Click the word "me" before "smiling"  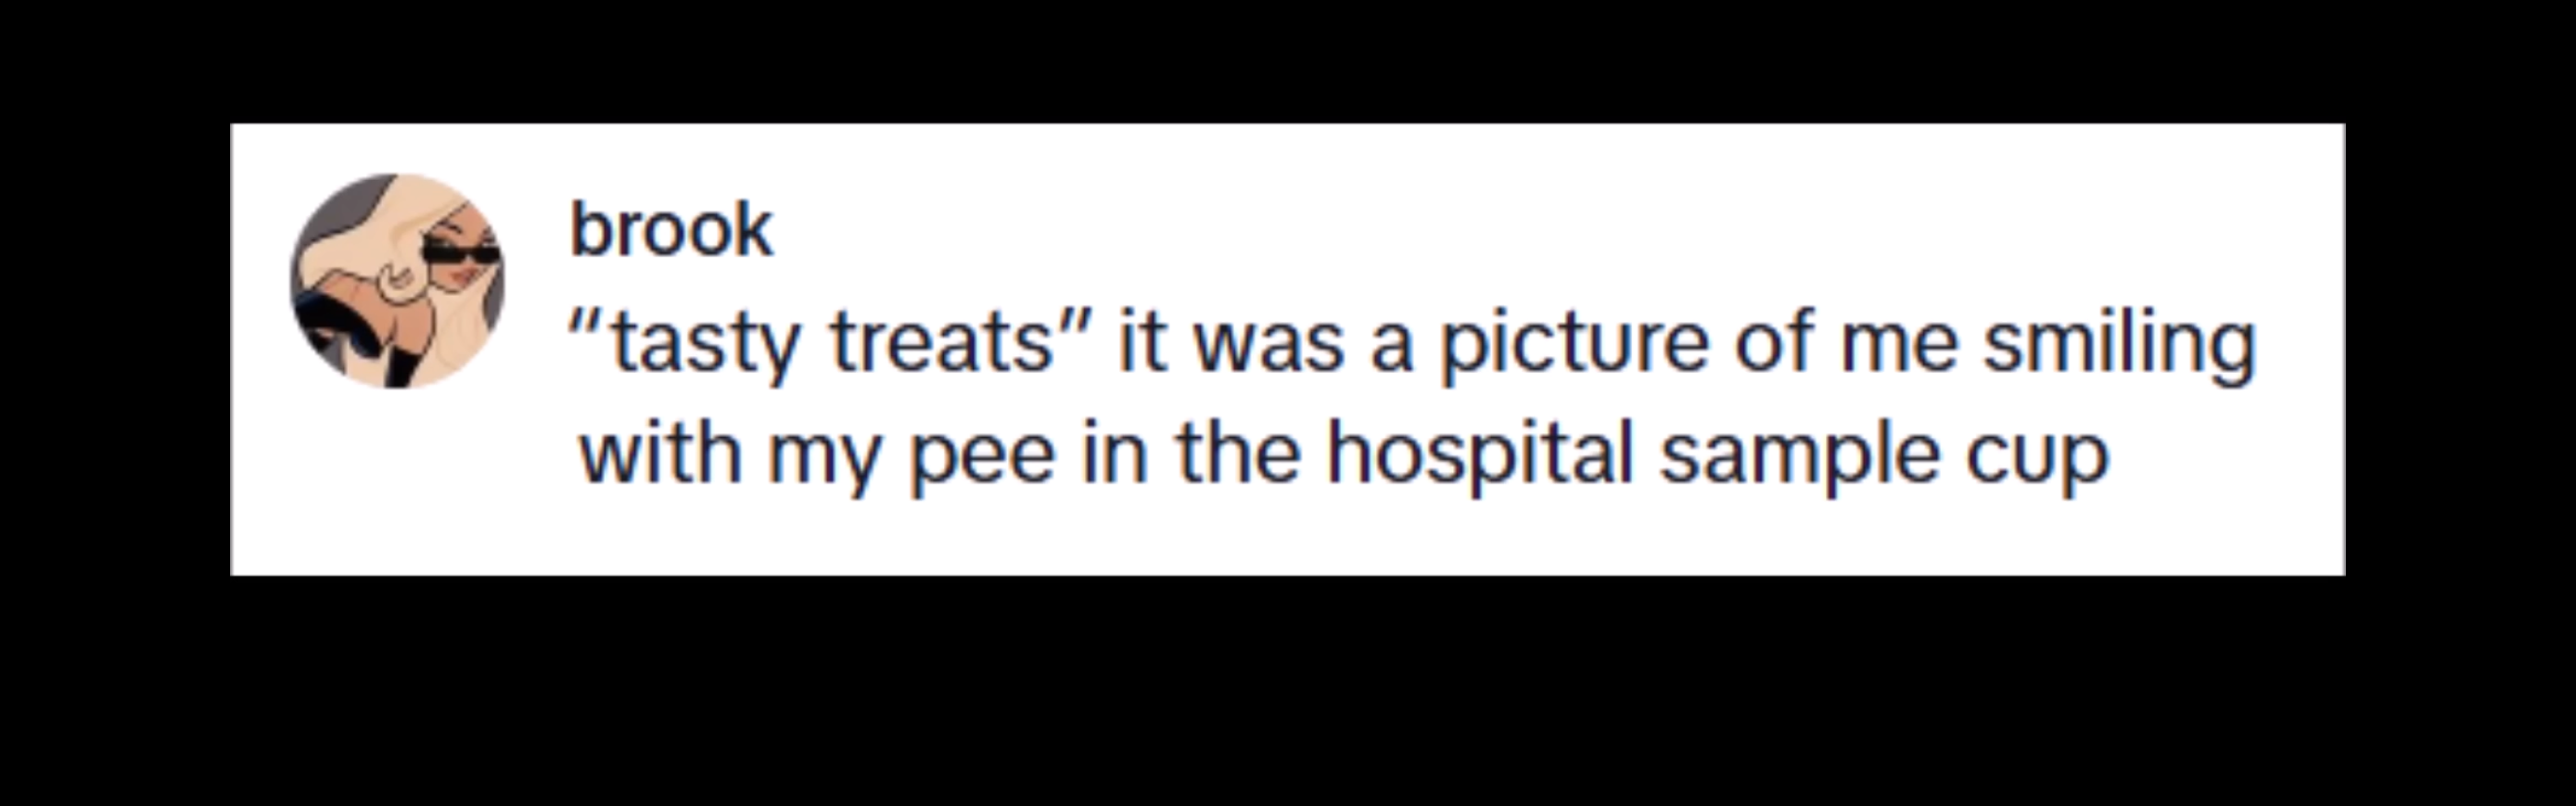1898,344
